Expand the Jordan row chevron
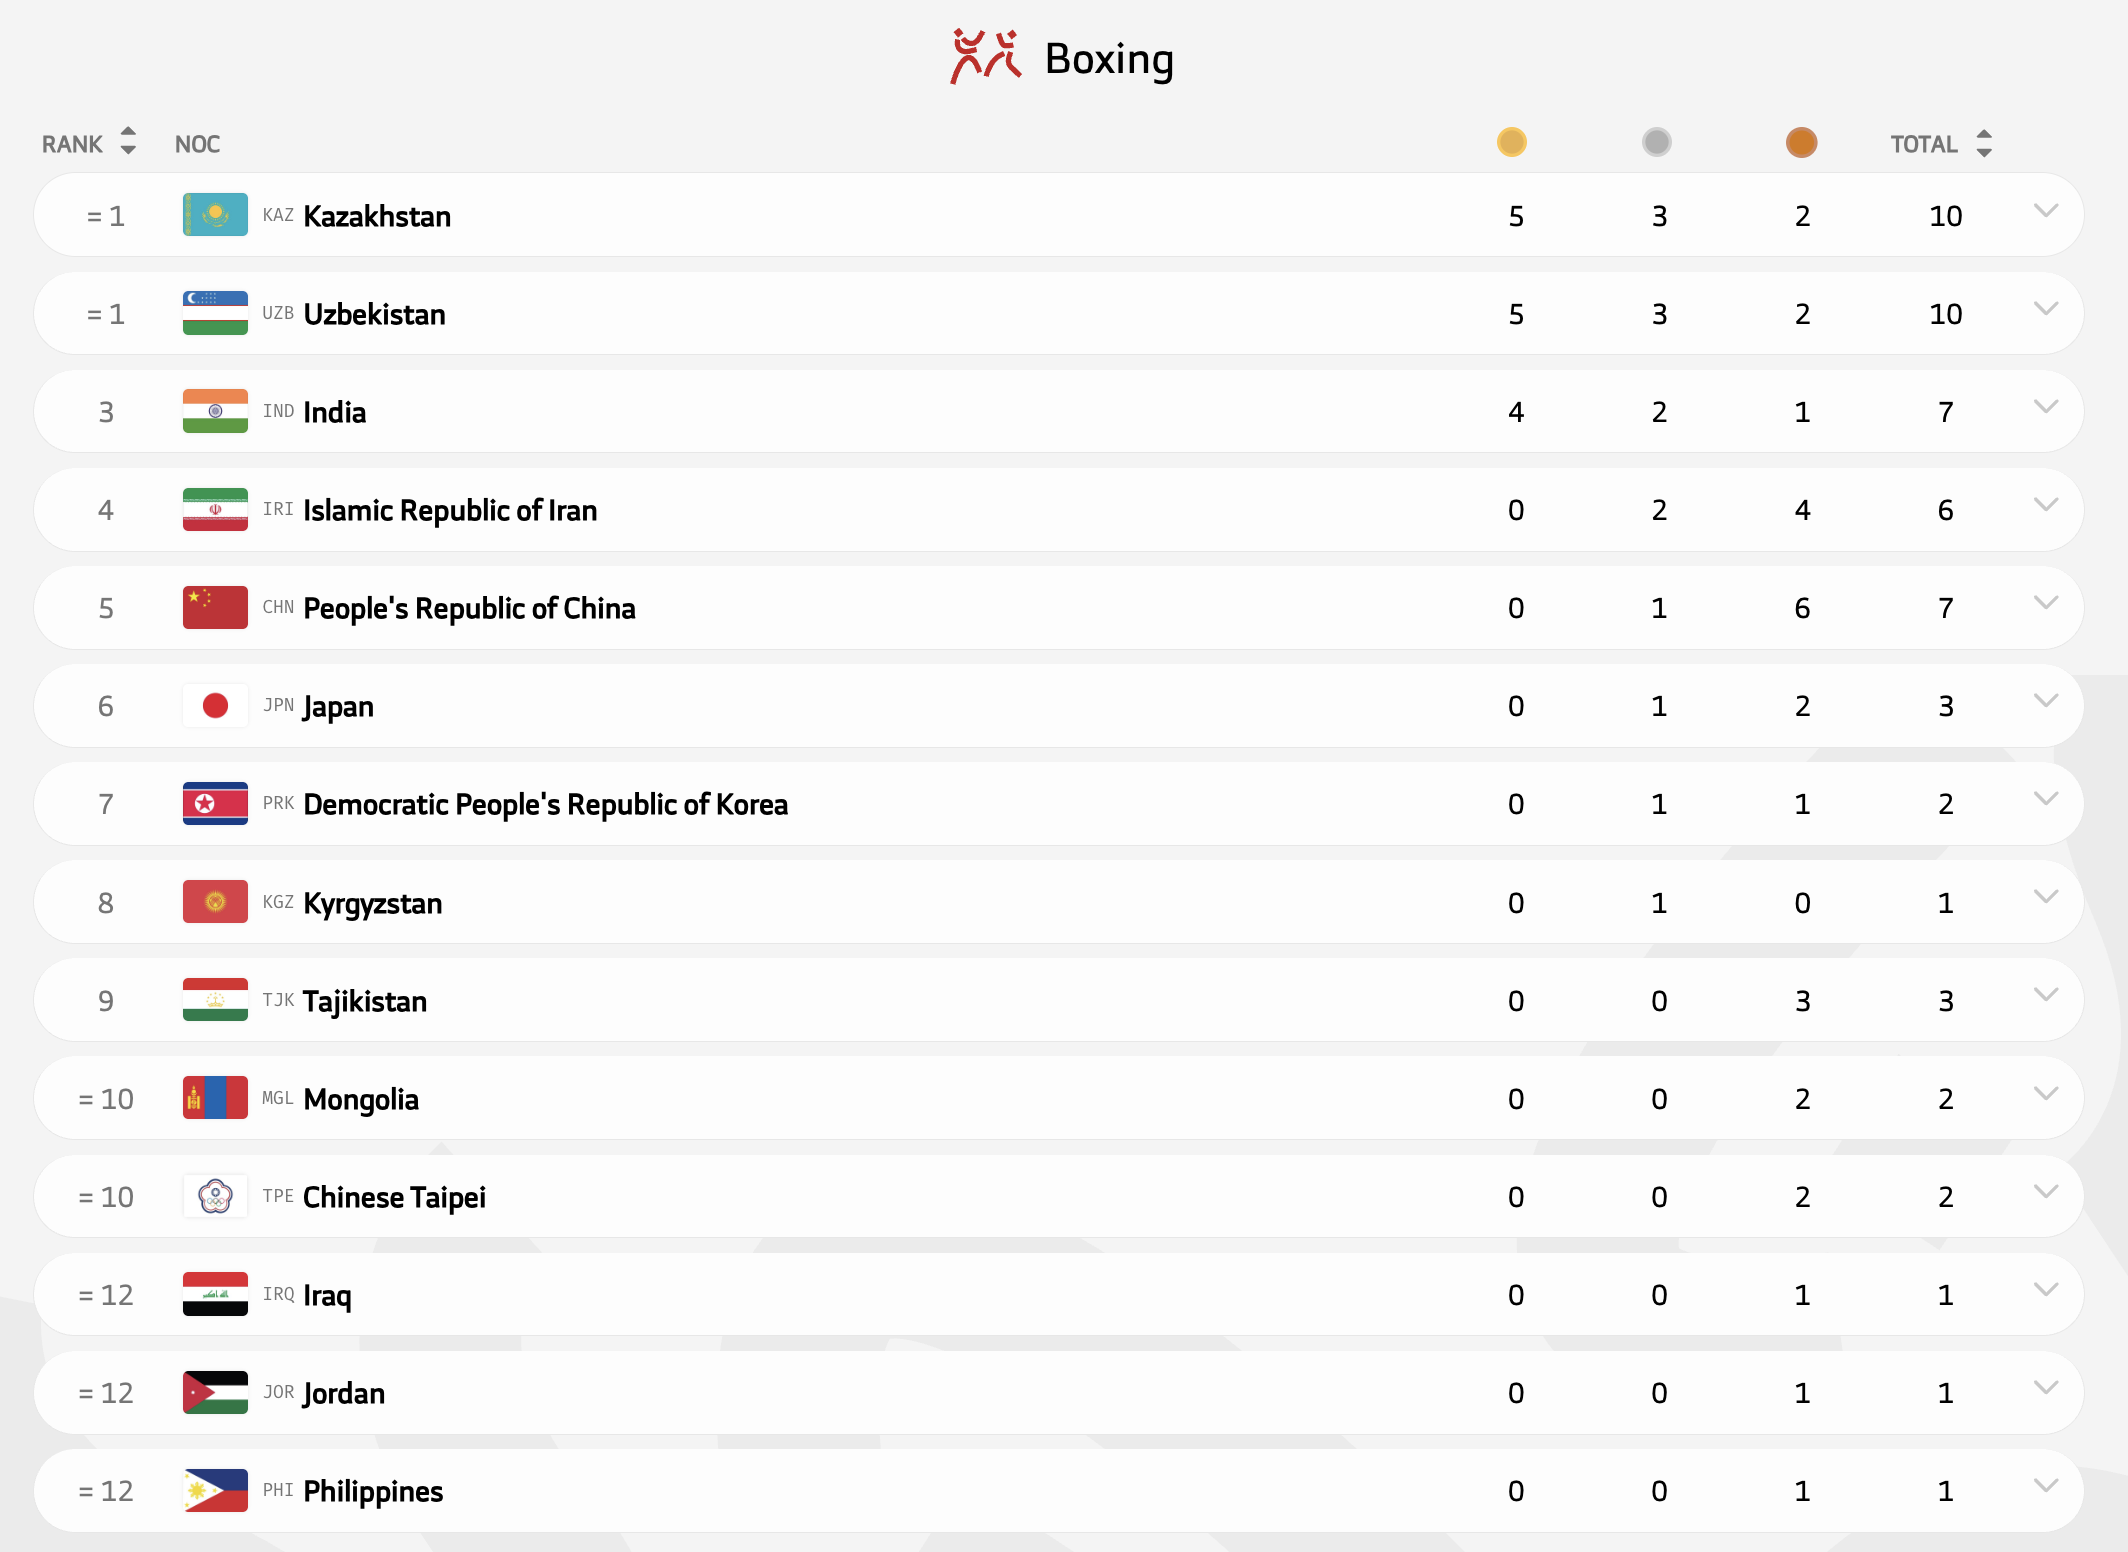The height and width of the screenshot is (1552, 2128). click(2046, 1388)
